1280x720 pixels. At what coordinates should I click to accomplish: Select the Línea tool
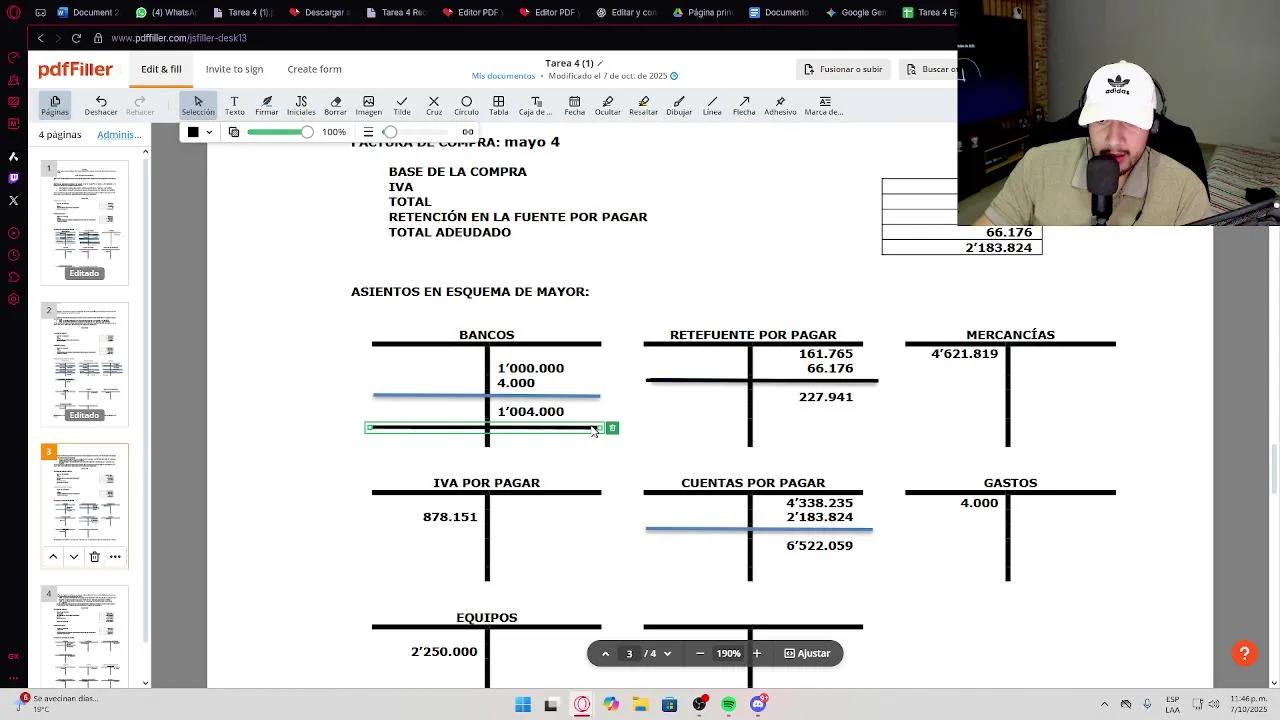pos(712,105)
